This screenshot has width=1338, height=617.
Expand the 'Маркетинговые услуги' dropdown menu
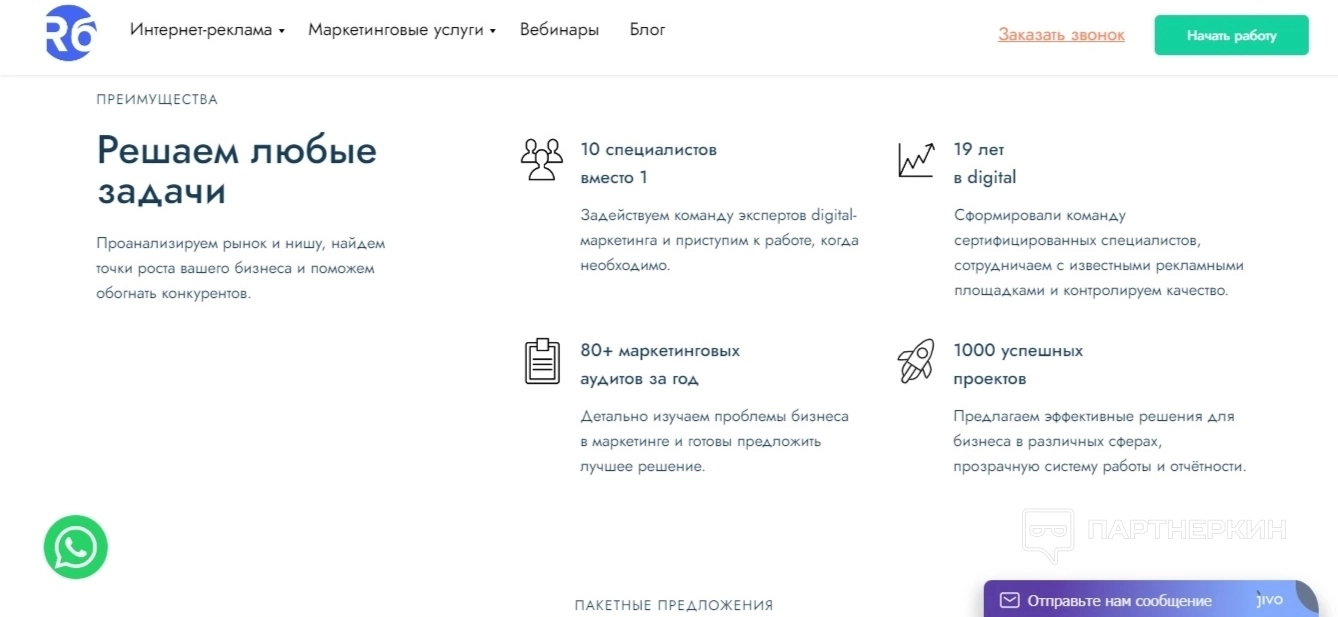coord(402,30)
